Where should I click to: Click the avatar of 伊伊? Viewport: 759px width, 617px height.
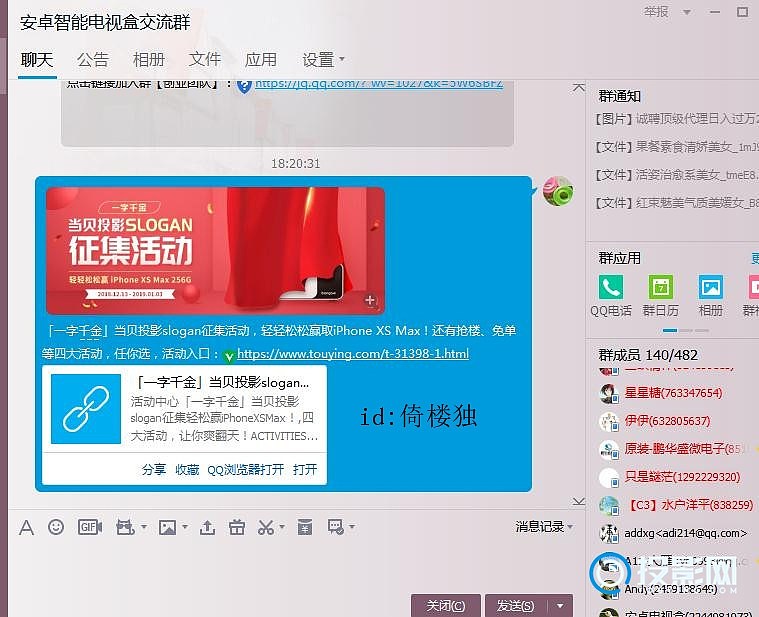click(609, 421)
